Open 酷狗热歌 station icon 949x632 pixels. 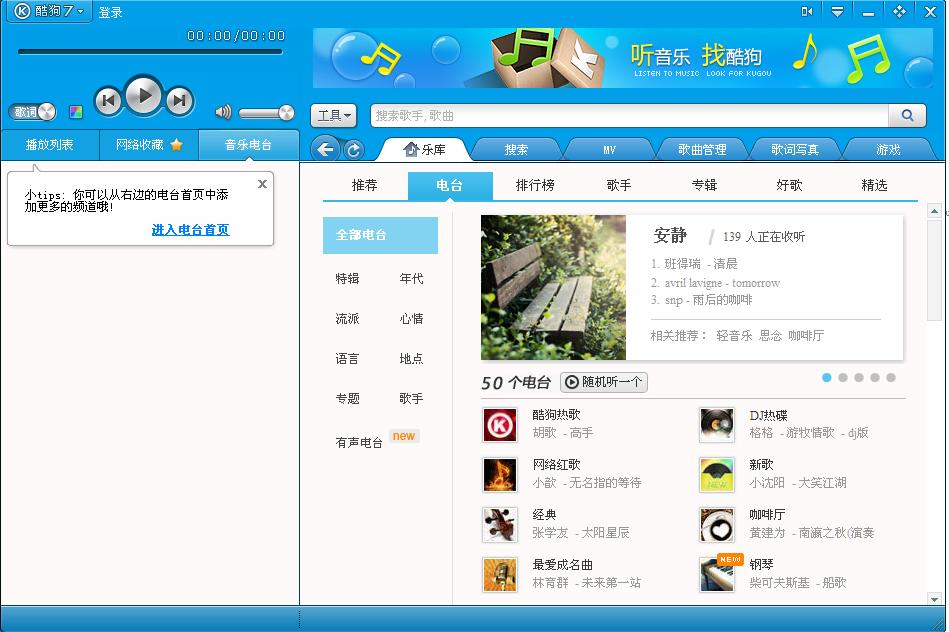coord(500,425)
